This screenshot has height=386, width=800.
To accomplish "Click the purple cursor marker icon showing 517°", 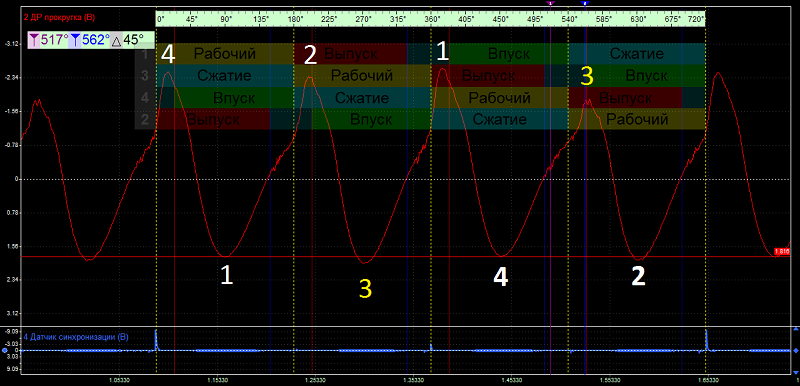I will click(34, 40).
